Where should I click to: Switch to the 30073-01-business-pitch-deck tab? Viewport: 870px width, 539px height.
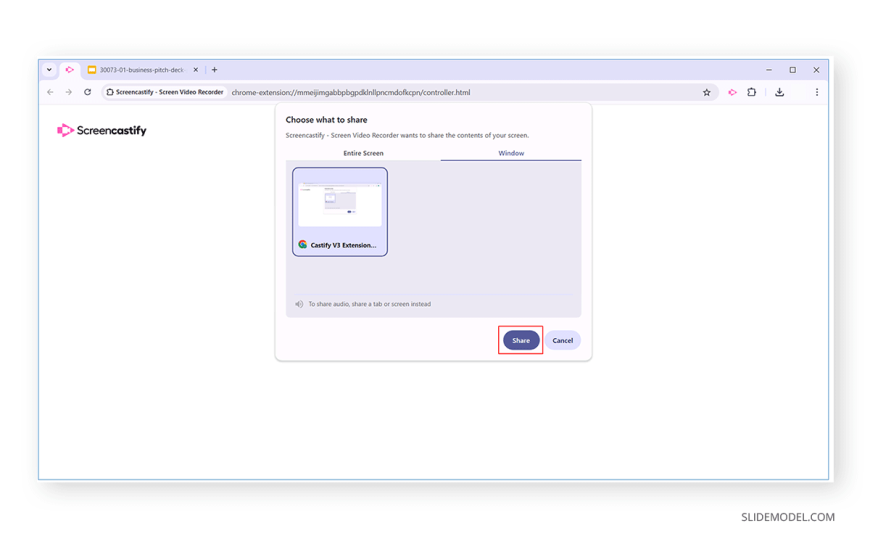click(142, 70)
